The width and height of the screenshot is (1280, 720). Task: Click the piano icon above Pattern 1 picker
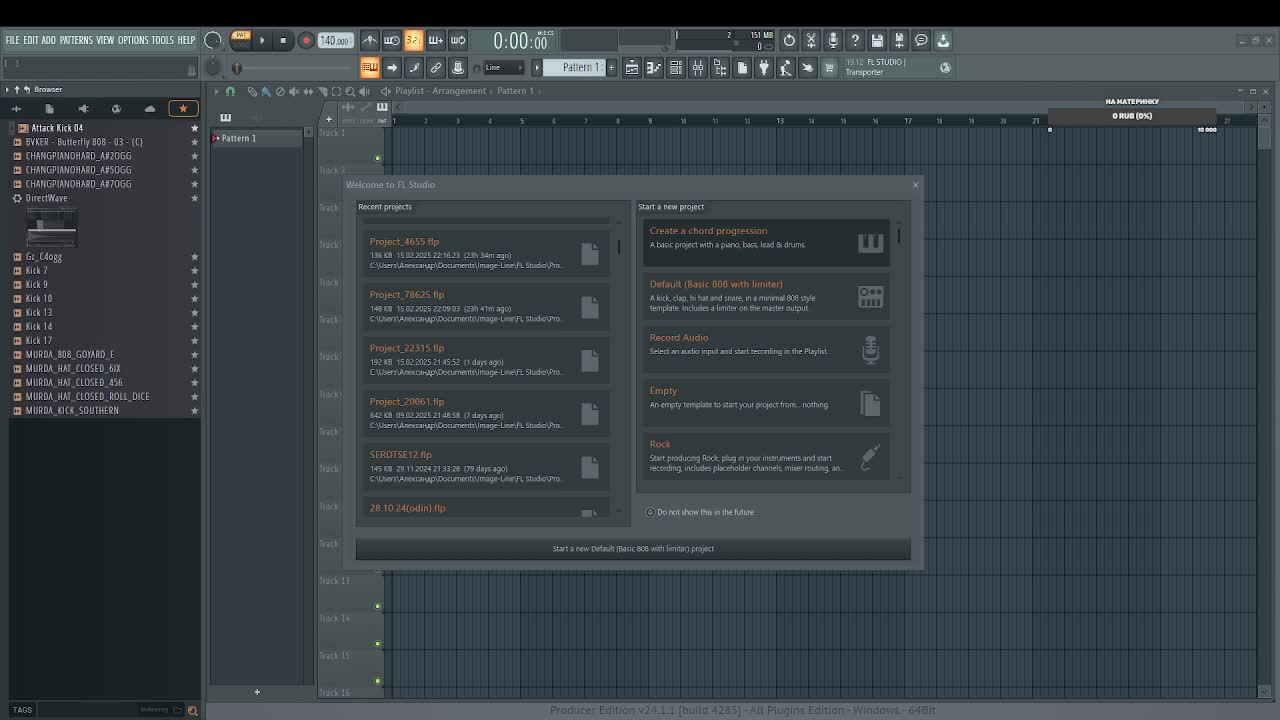(x=226, y=117)
